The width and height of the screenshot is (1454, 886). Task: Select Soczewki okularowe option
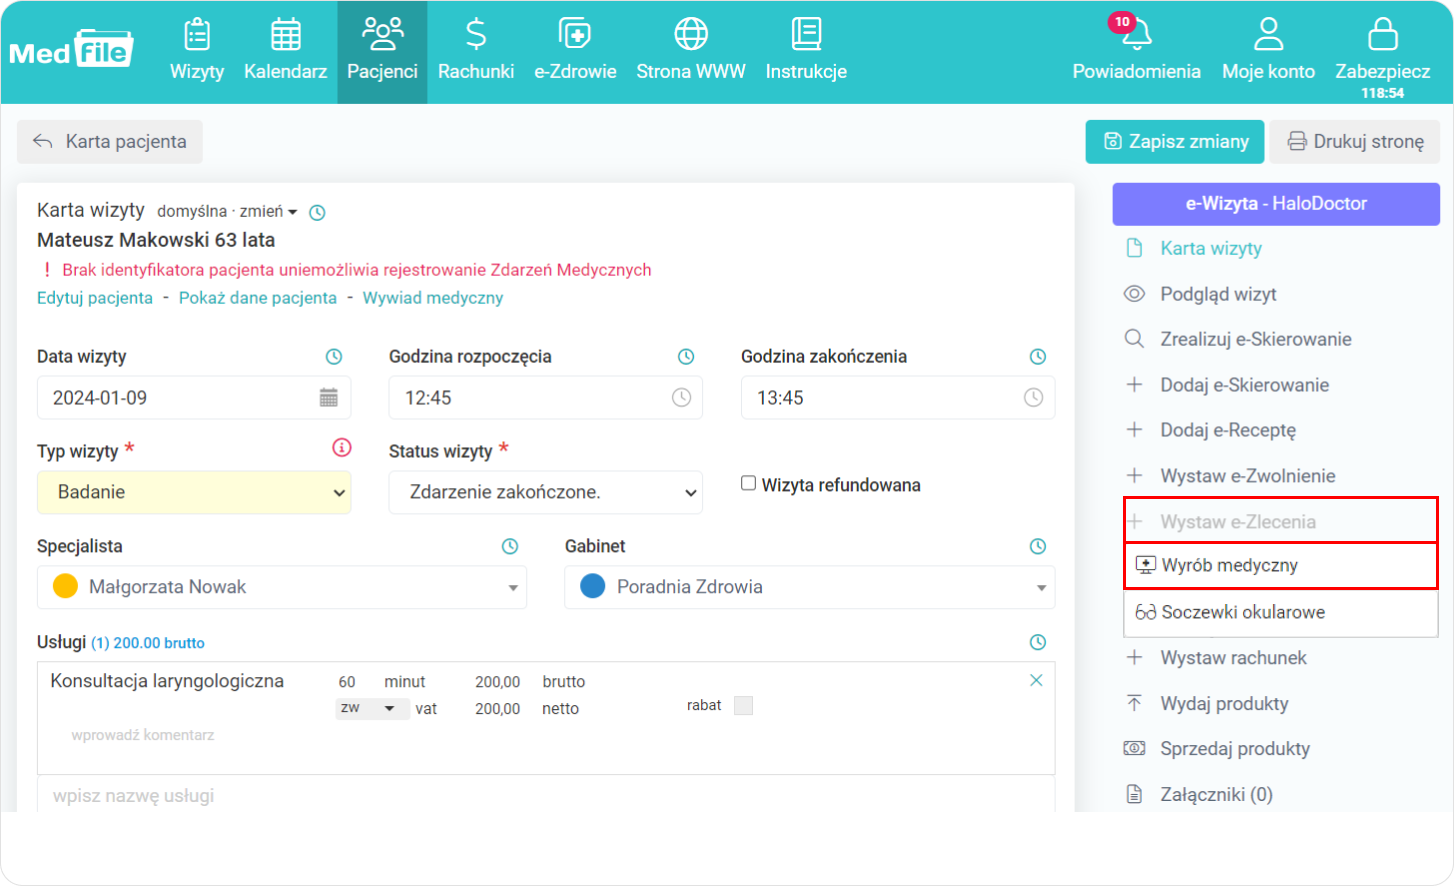click(x=1281, y=612)
